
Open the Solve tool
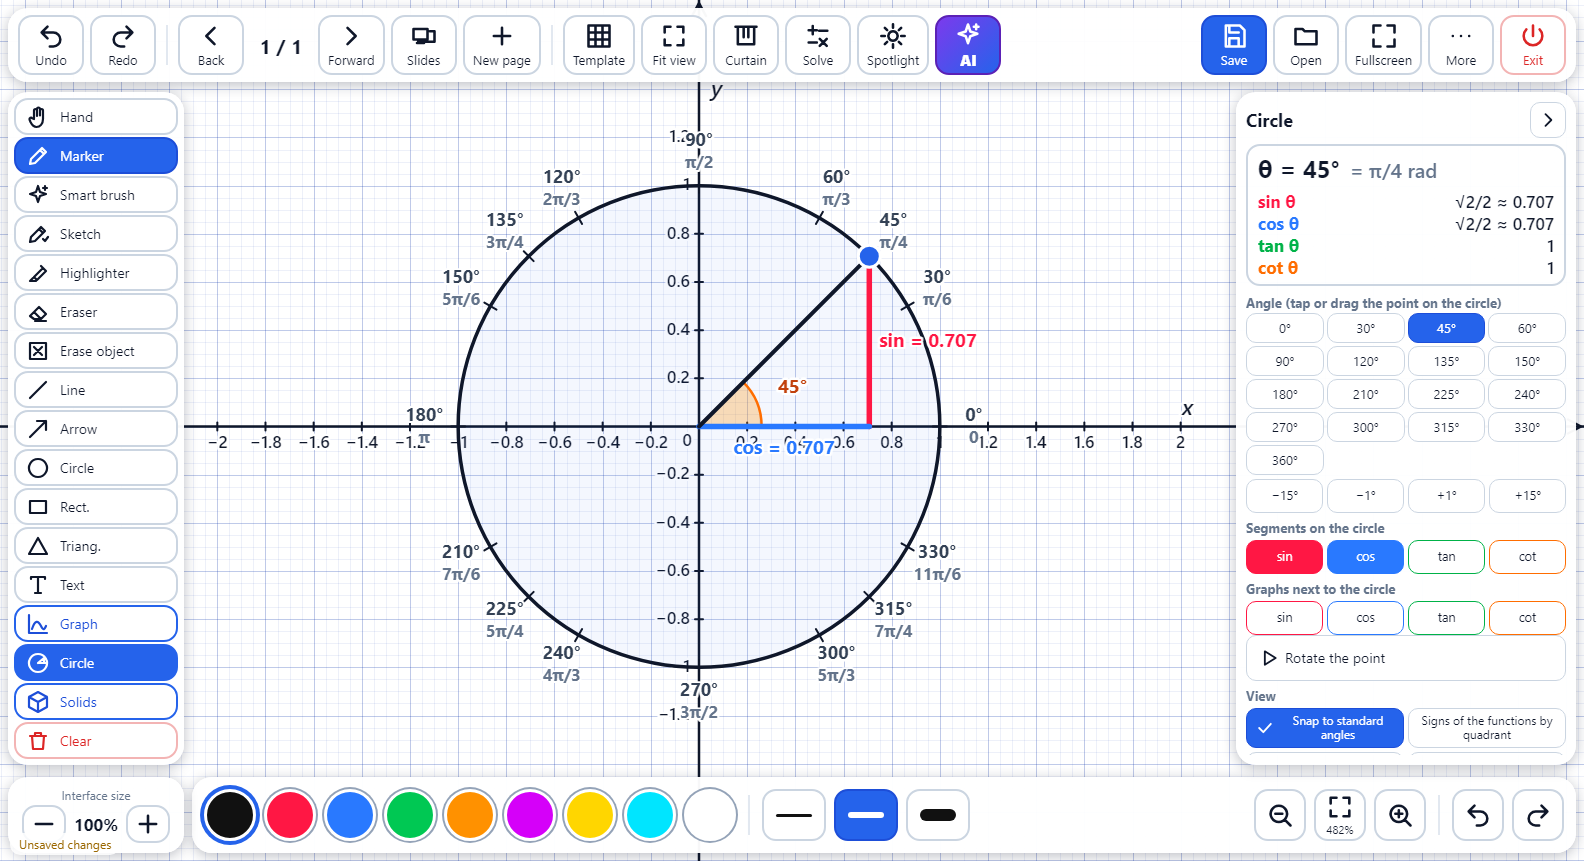pos(818,45)
